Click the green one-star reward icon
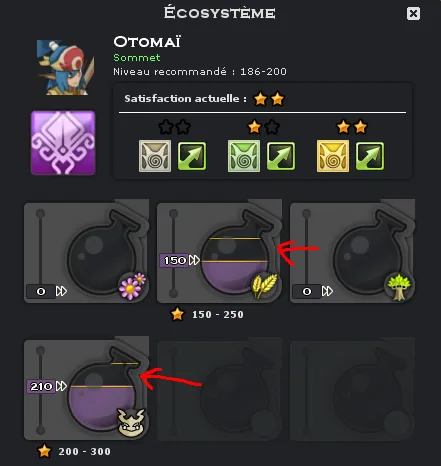The image size is (441, 466). click(244, 156)
